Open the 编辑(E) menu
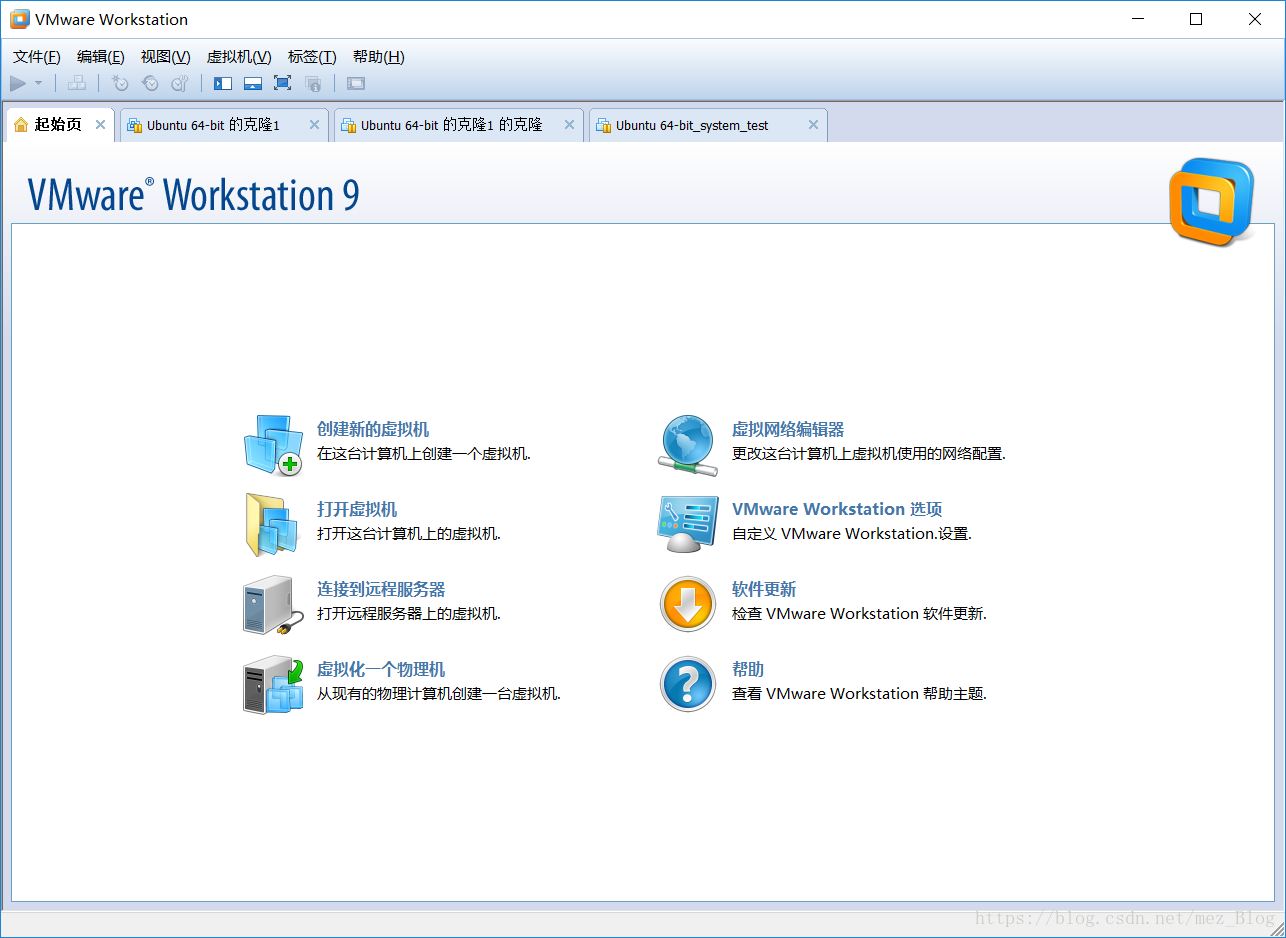The height and width of the screenshot is (938, 1286). tap(101, 57)
